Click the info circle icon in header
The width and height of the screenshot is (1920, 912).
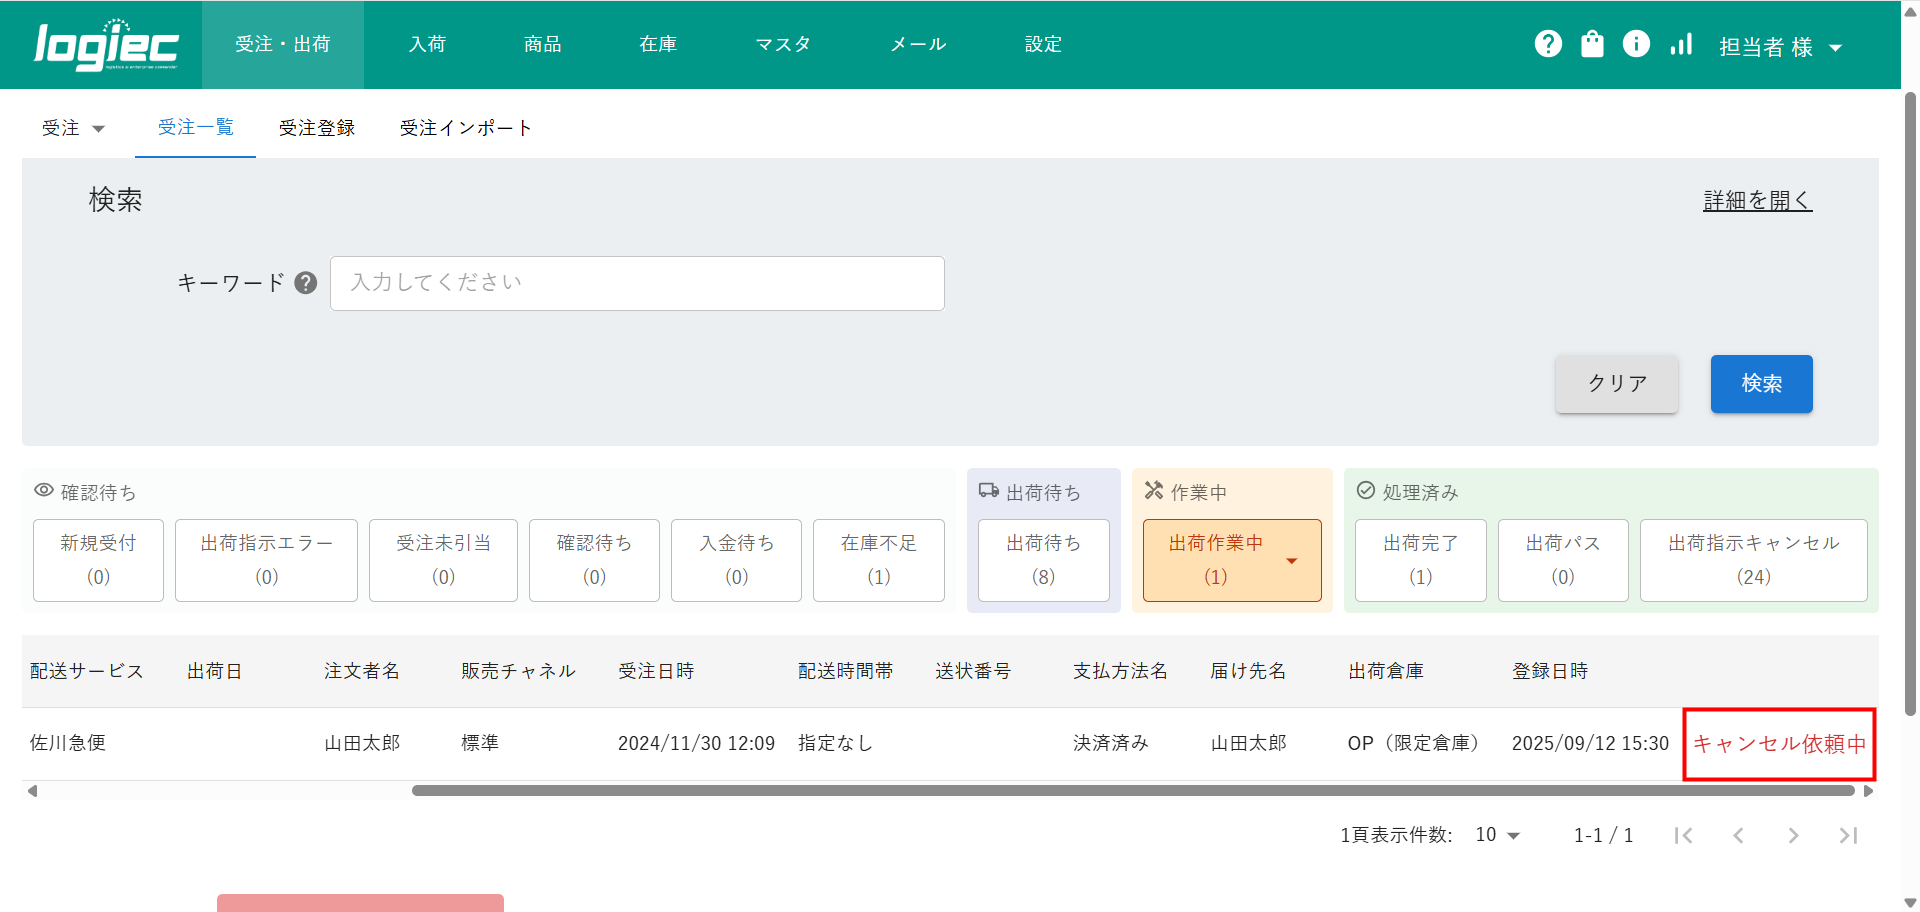pyautogui.click(x=1636, y=44)
